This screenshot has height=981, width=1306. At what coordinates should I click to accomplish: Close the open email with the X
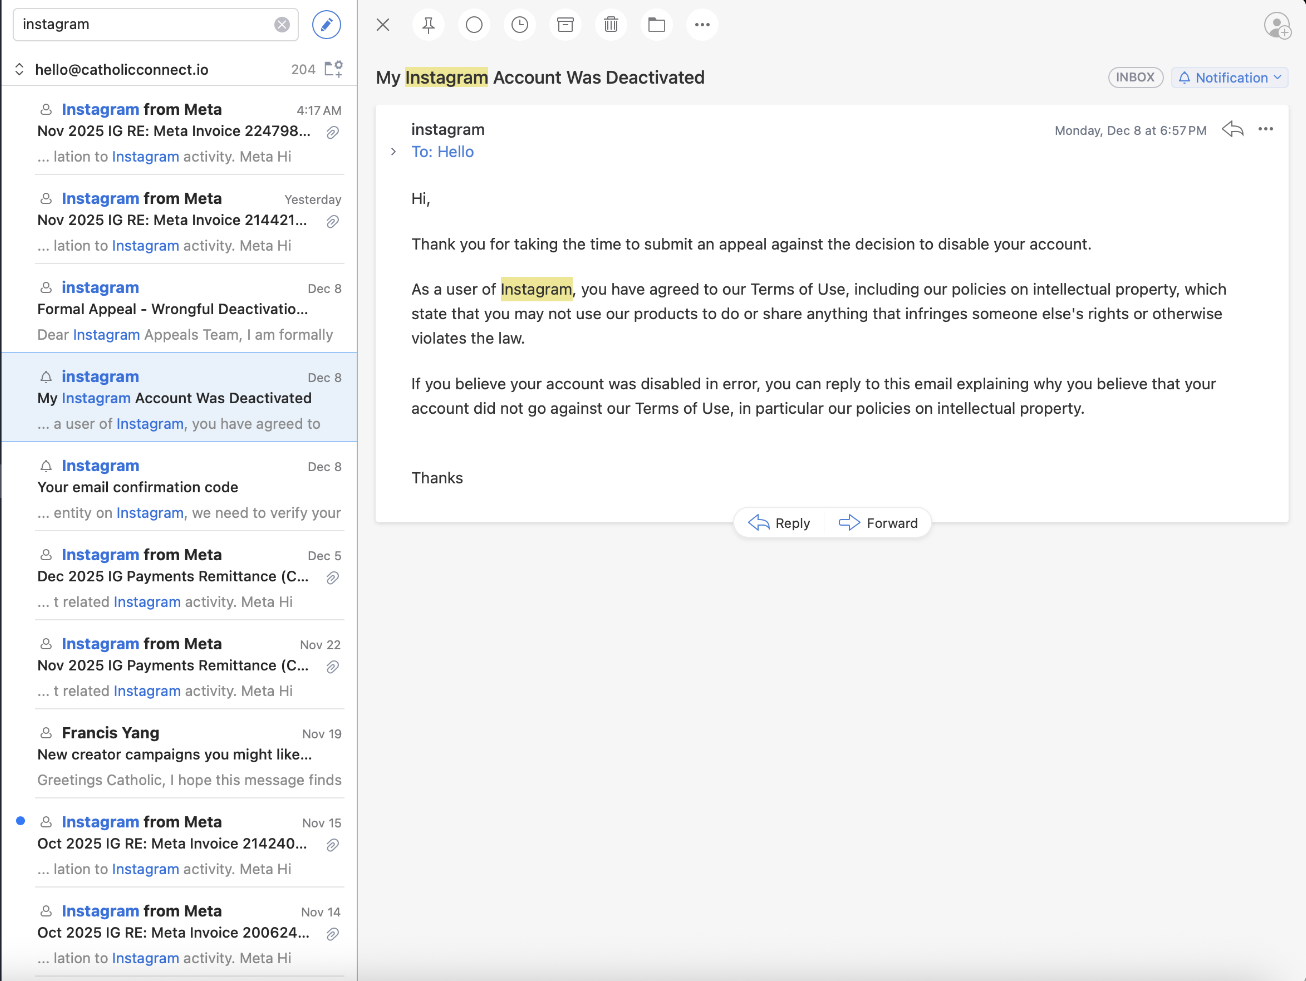[382, 24]
